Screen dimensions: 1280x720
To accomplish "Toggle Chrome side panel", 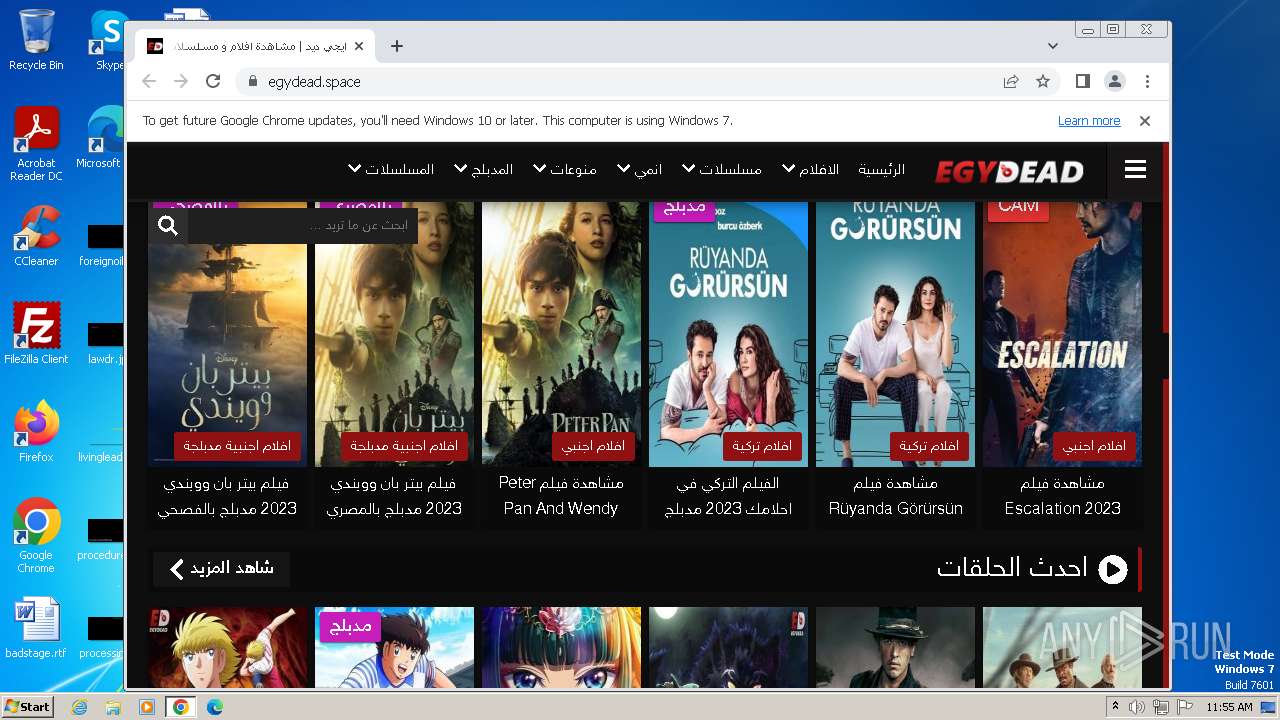I will (x=1083, y=82).
